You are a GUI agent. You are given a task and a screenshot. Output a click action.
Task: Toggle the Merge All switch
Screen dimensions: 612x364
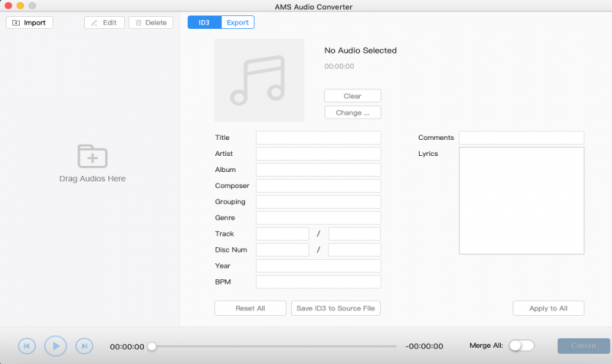click(x=521, y=346)
